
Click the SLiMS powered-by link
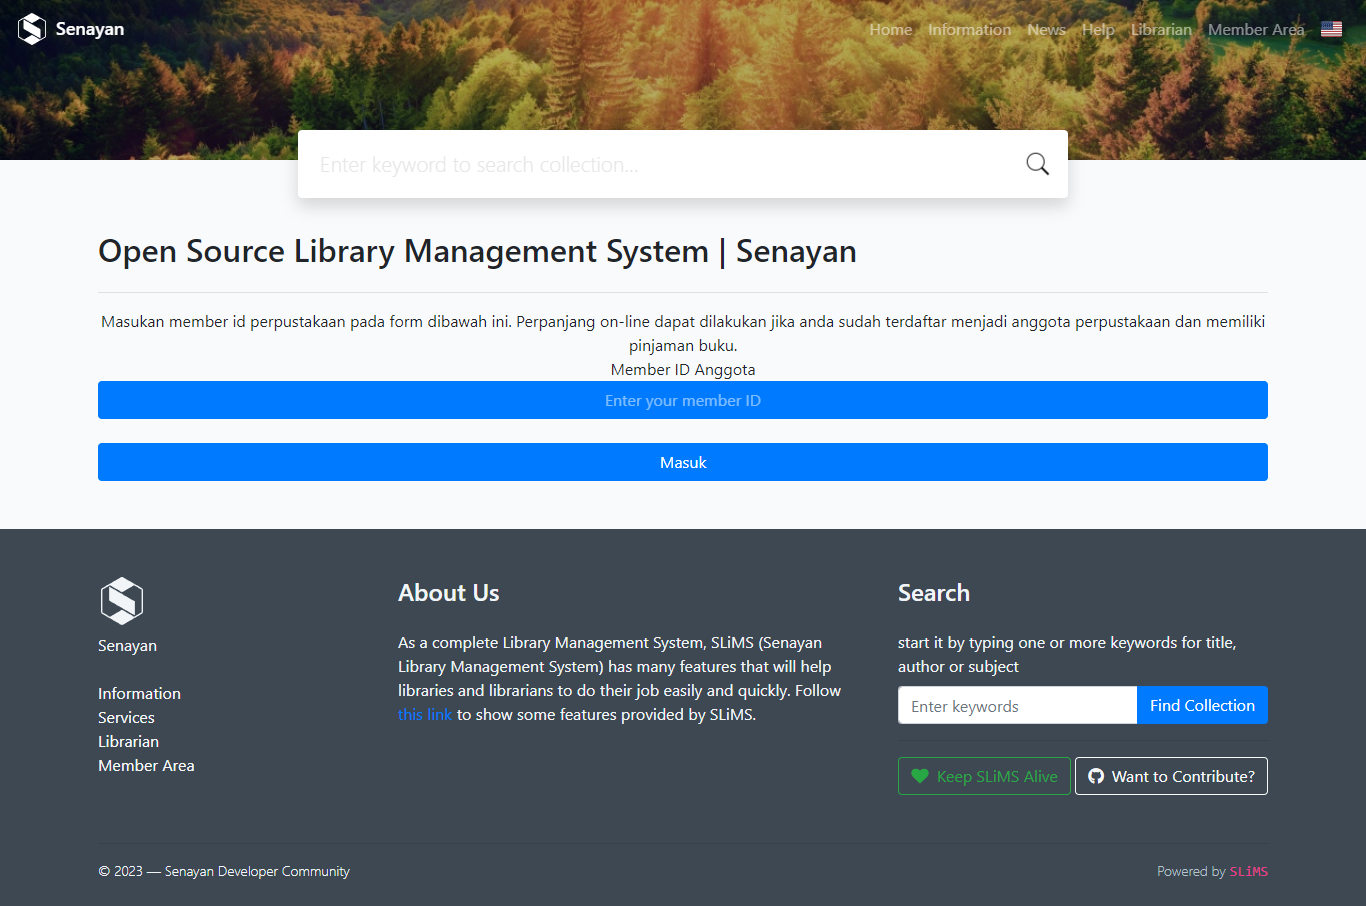pos(1249,871)
